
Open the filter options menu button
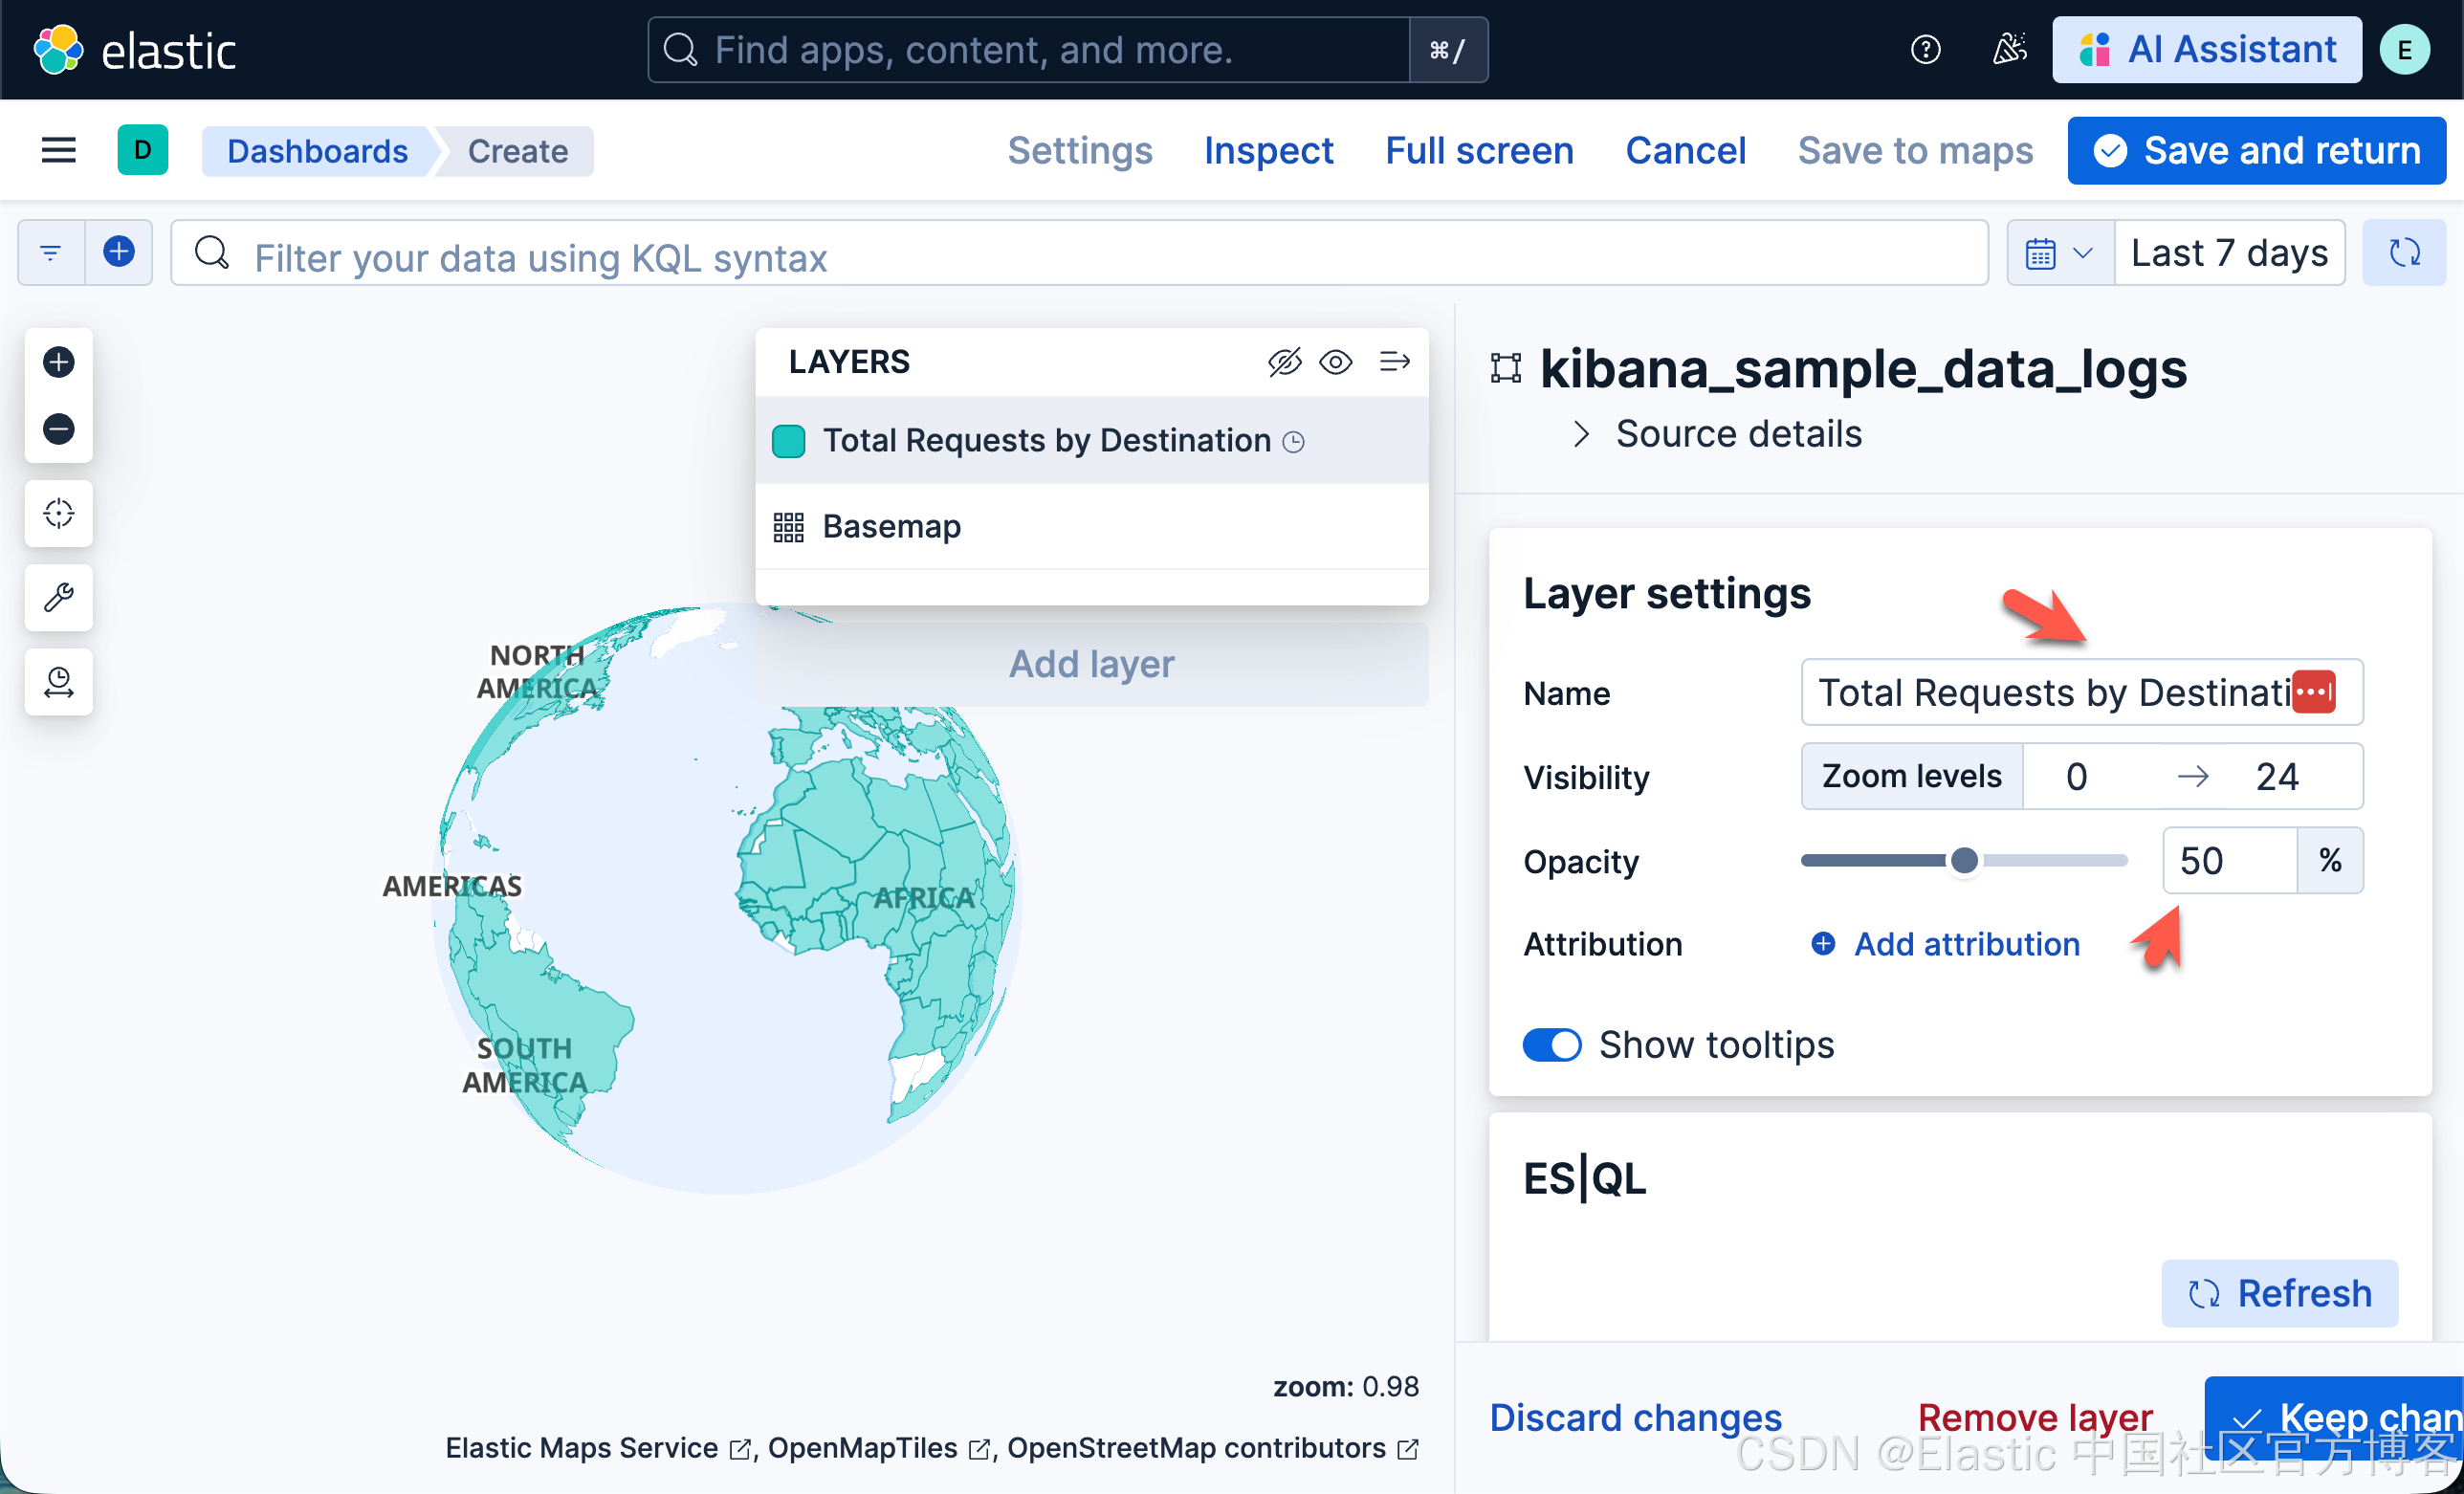coord(51,253)
